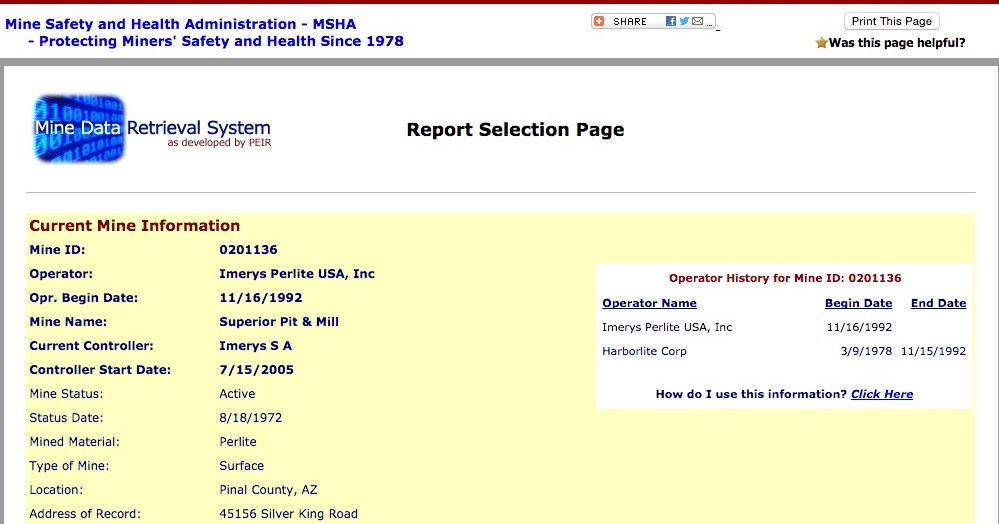Click the Print This Page button

pyautogui.click(x=891, y=21)
